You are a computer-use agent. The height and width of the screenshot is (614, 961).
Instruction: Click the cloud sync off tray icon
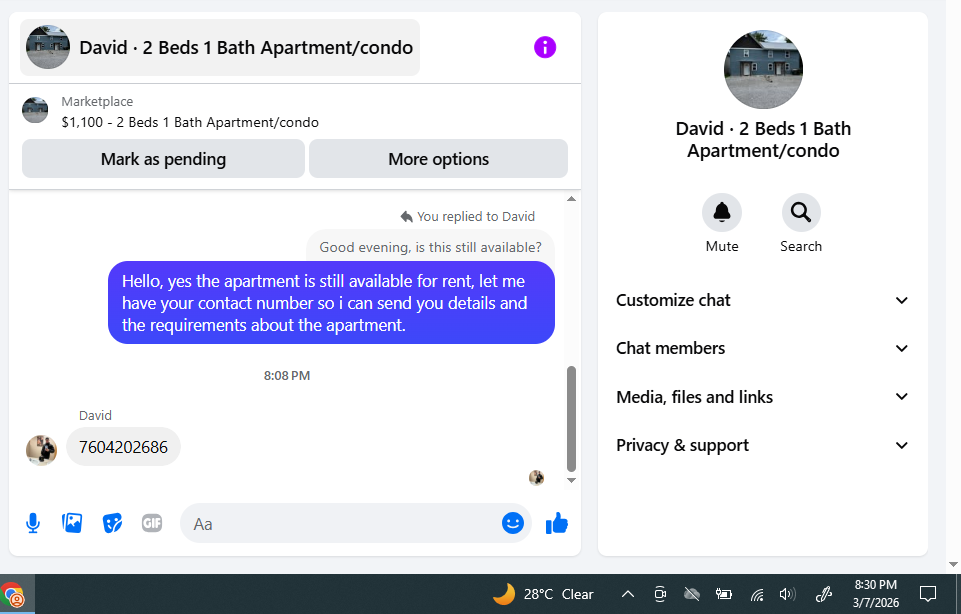[x=692, y=594]
